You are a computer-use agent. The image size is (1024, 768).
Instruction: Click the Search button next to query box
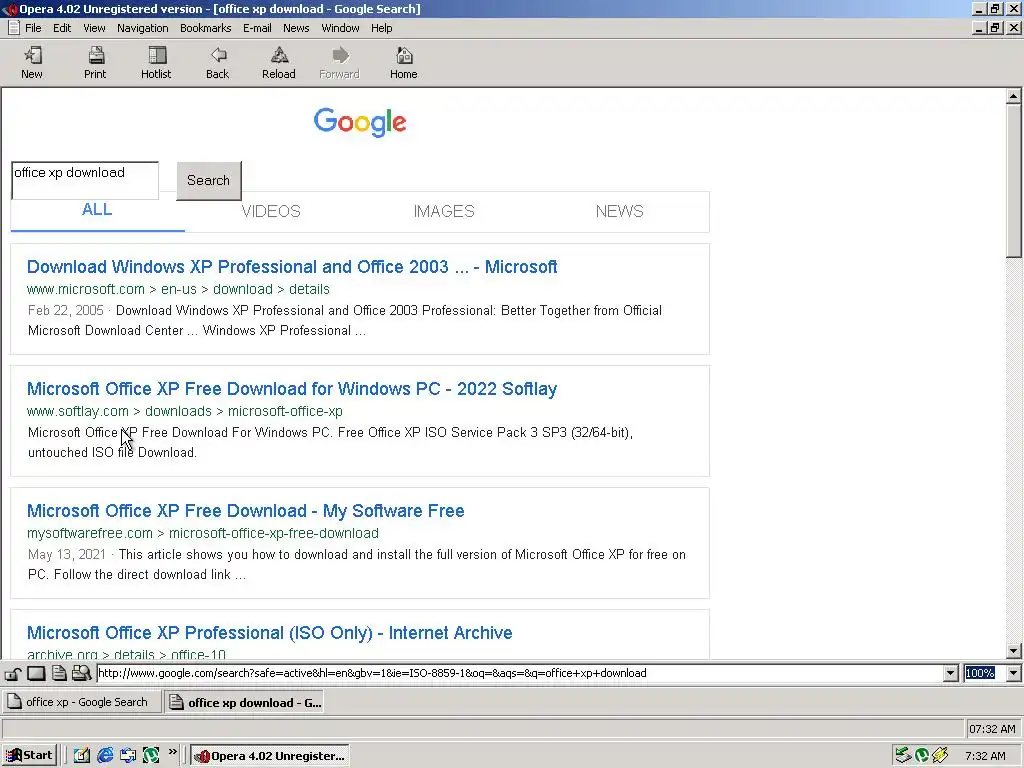point(209,180)
